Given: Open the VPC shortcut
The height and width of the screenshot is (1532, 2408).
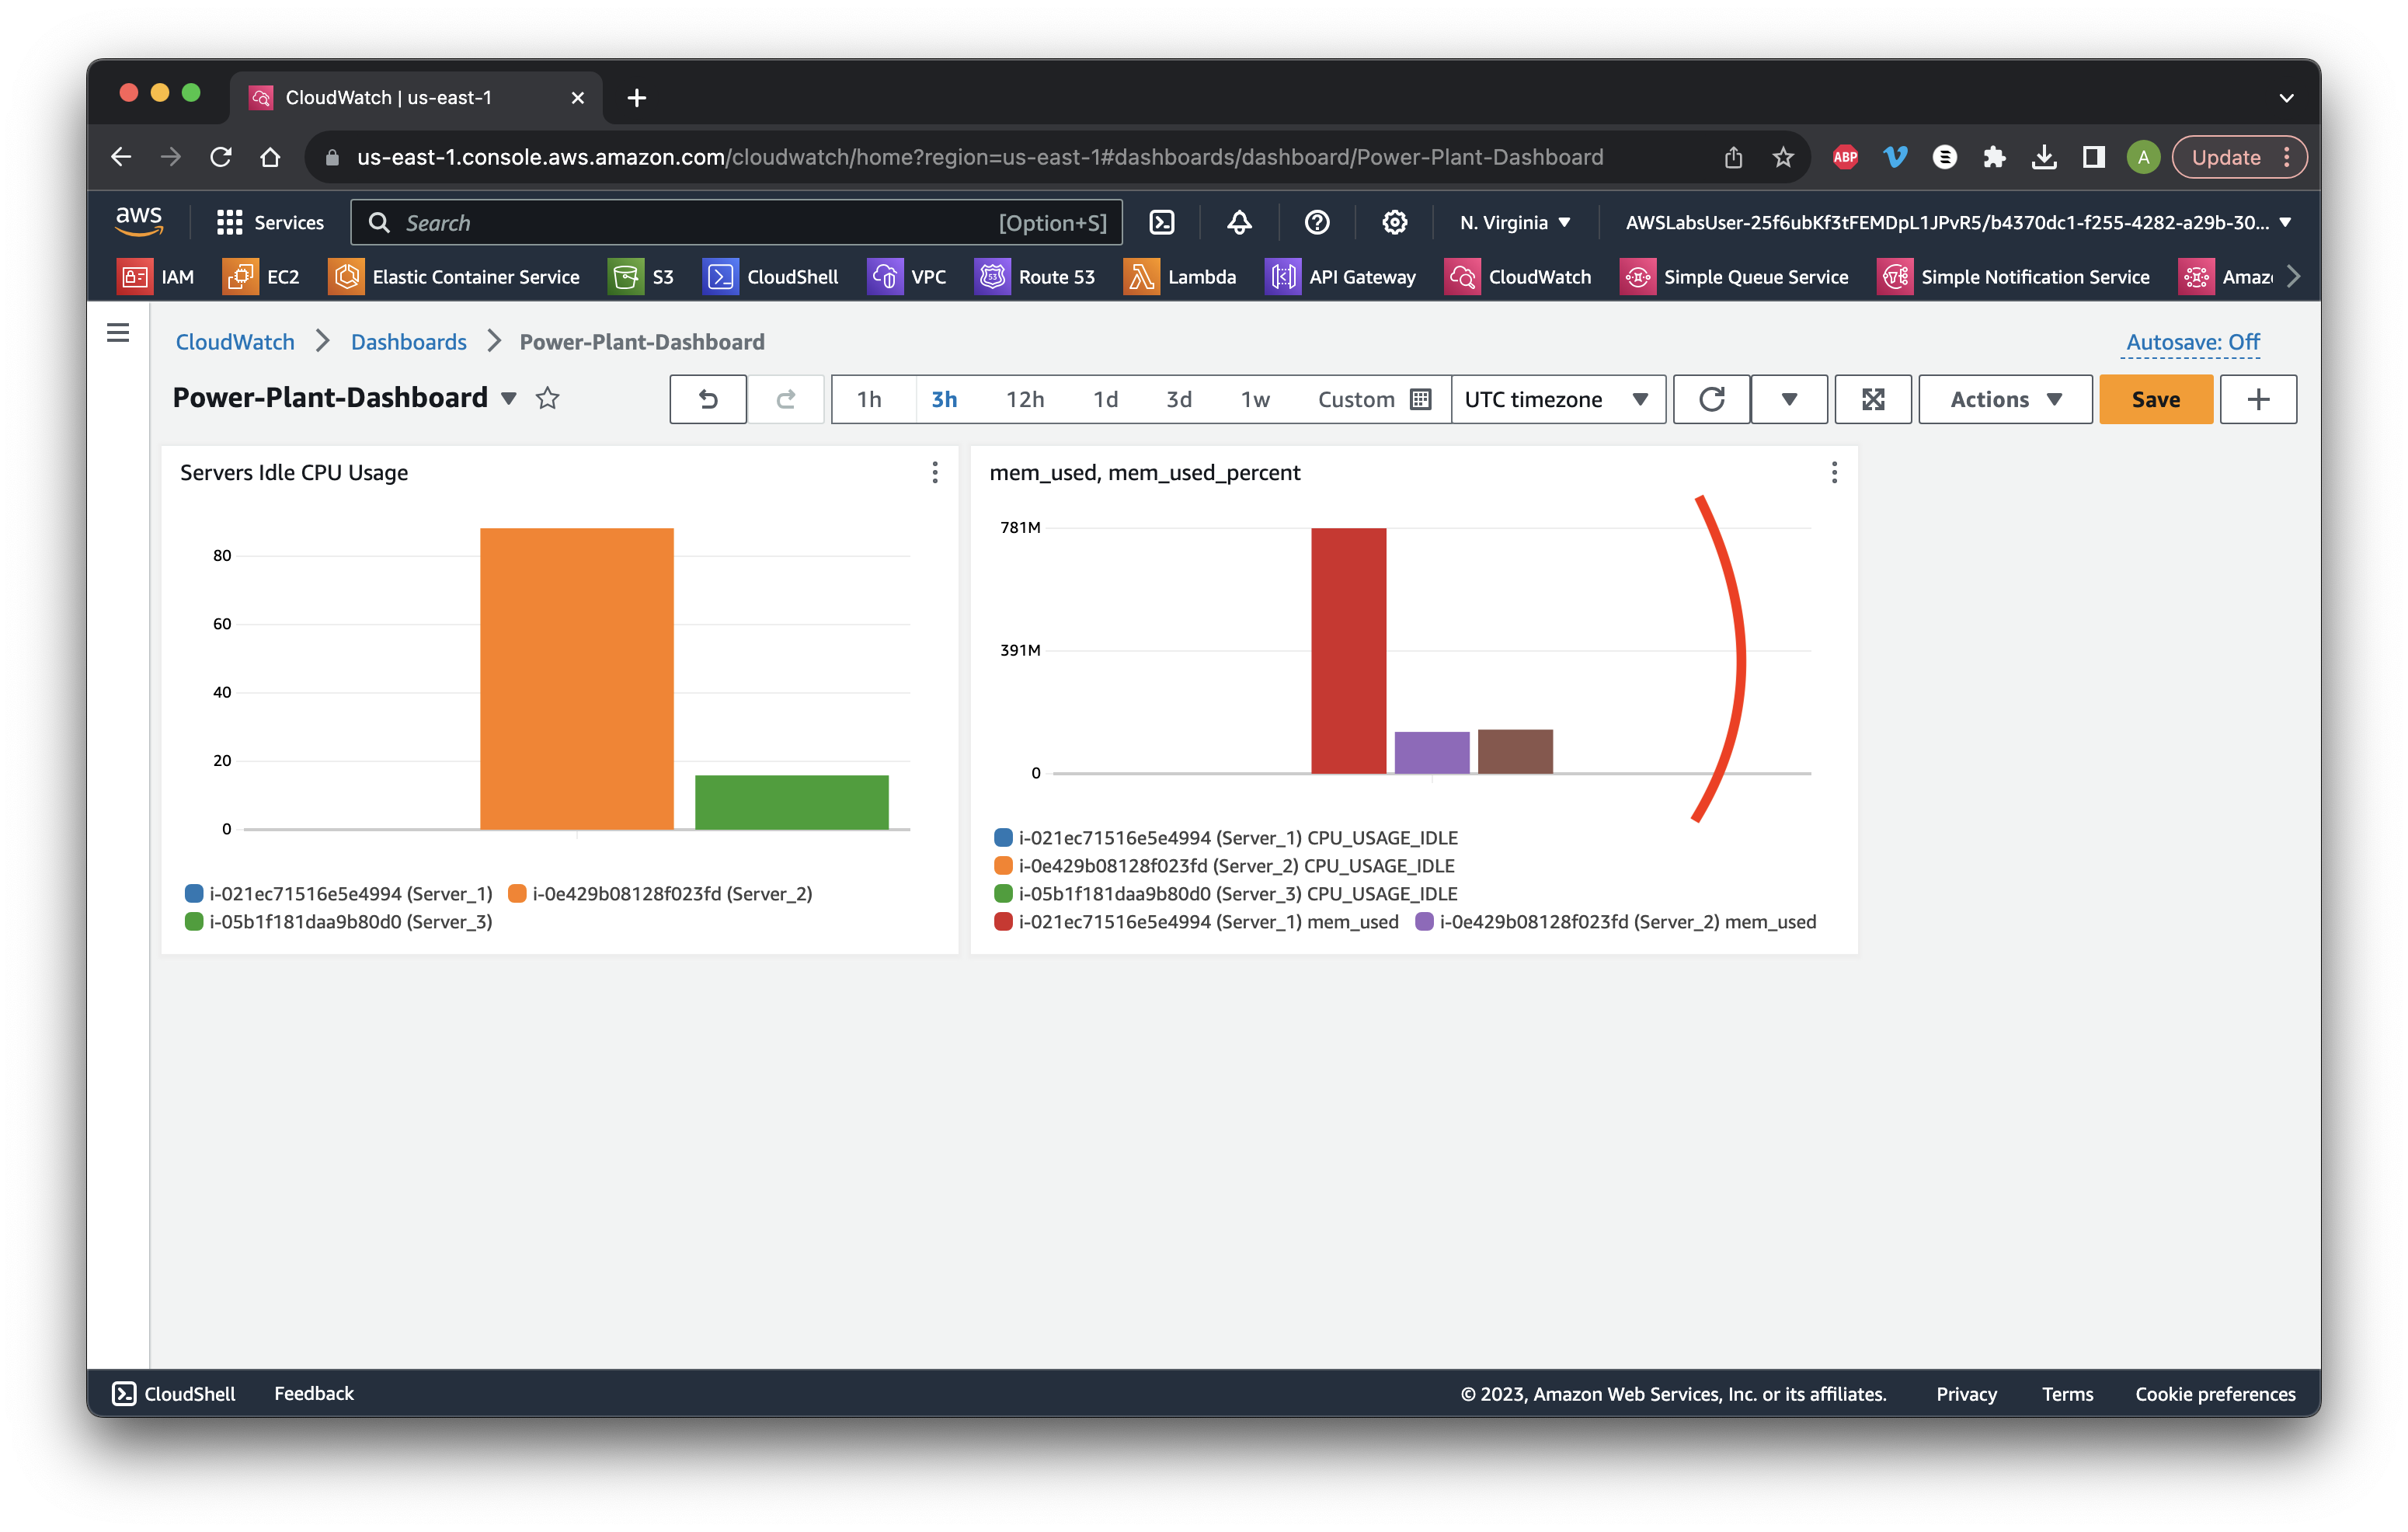Looking at the screenshot, I should [907, 277].
